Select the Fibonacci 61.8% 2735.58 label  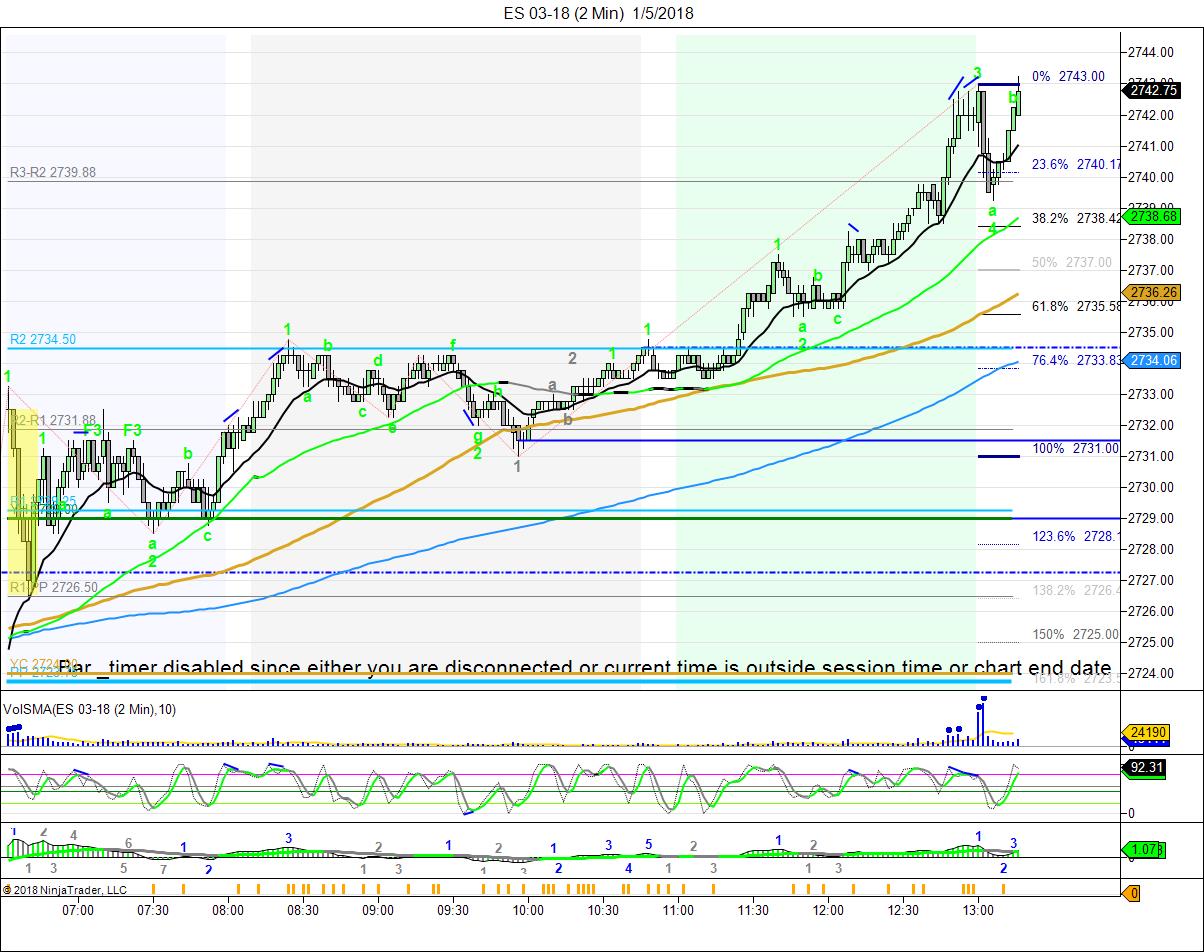pos(1076,306)
